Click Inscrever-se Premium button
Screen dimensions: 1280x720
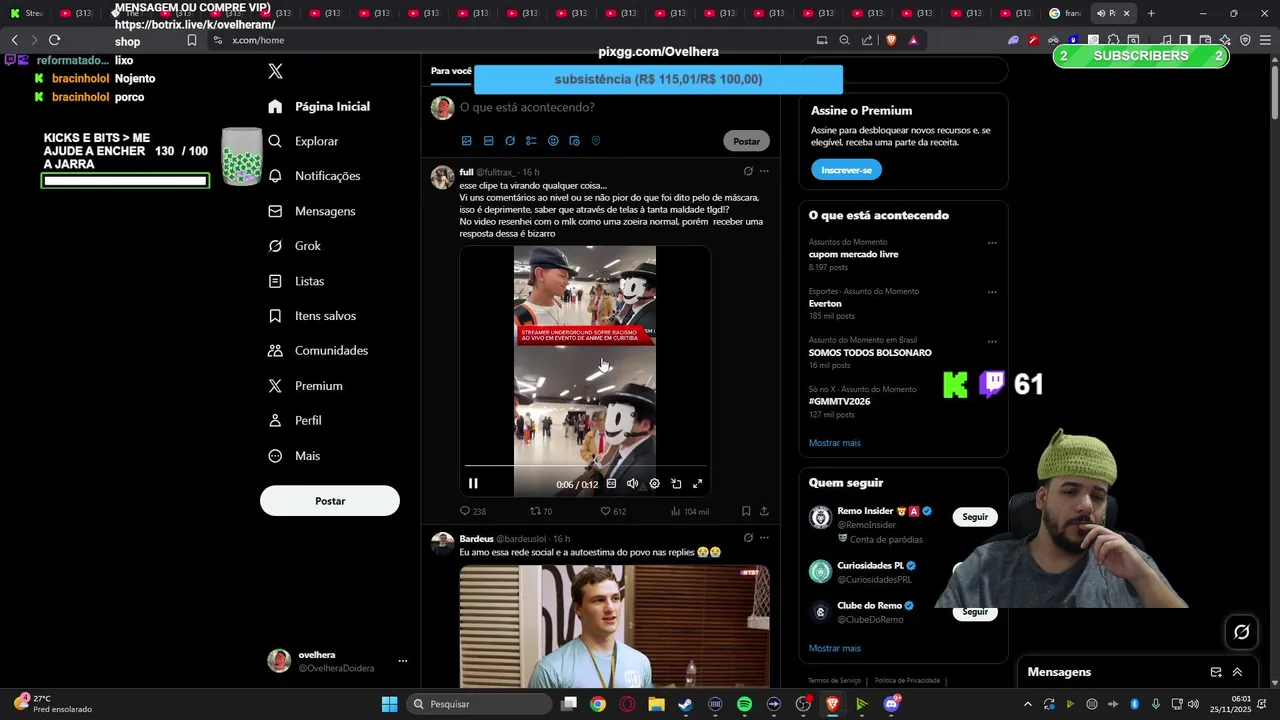pos(846,170)
